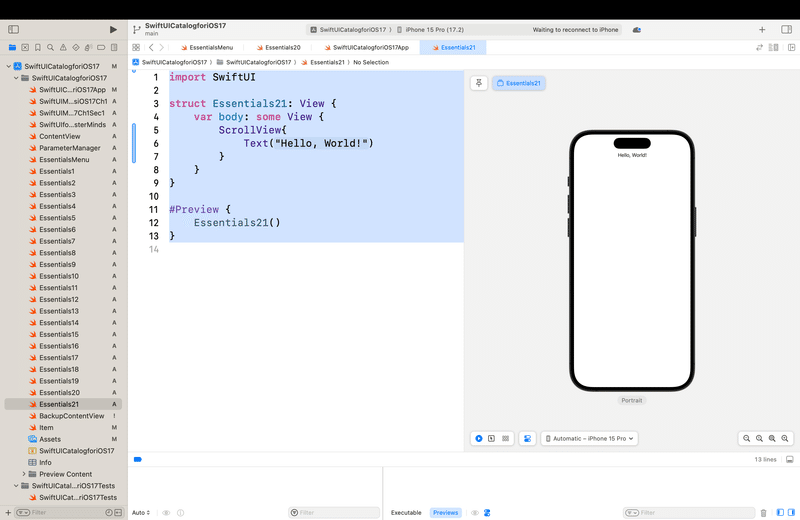Click the SwiftUICatalogforiOS17 scheme selector
This screenshot has width=800, height=520.
[348, 30]
